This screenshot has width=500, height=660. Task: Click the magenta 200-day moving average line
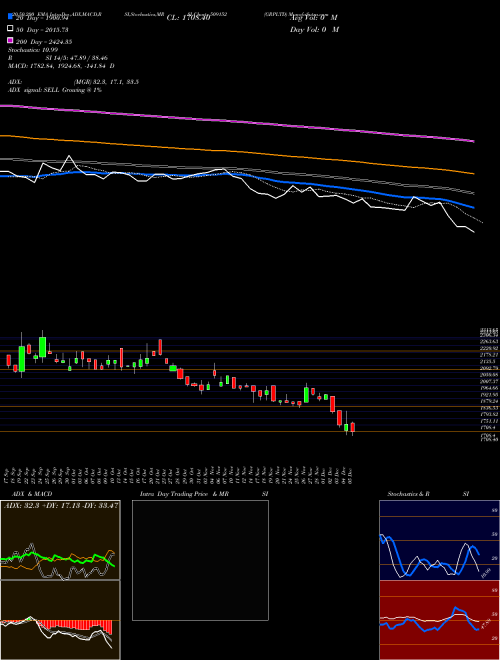[237, 121]
